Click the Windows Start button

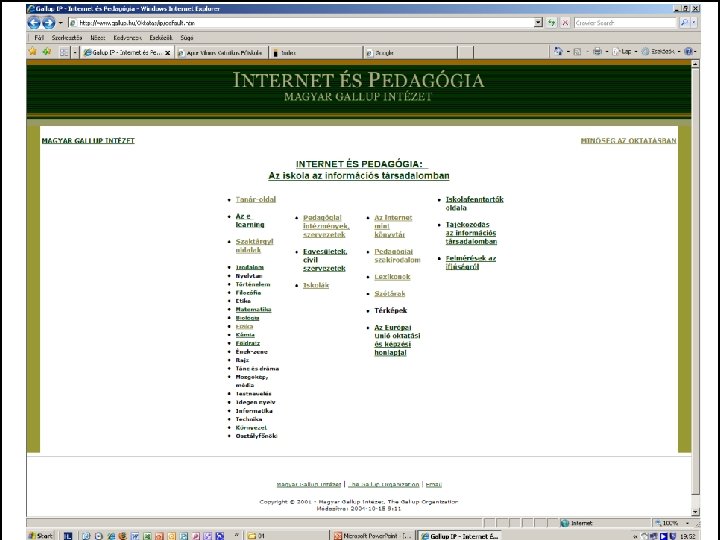(41, 535)
